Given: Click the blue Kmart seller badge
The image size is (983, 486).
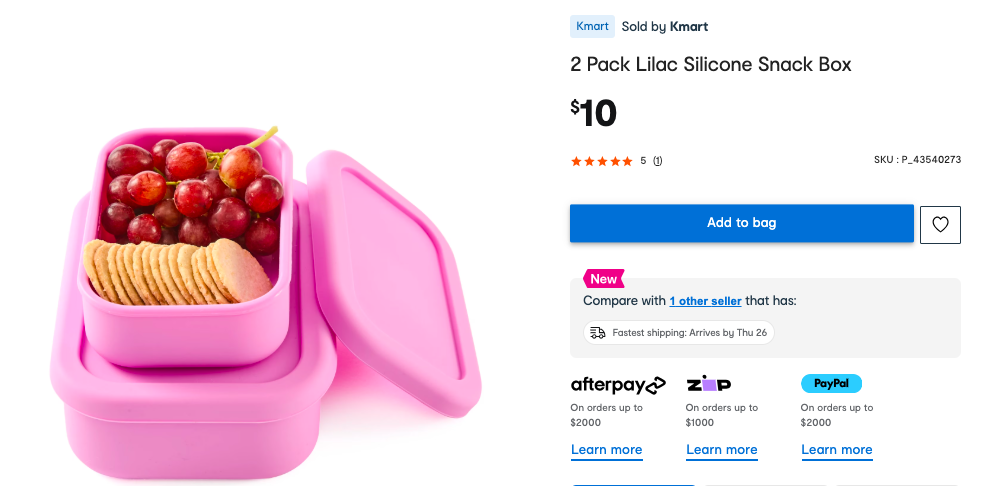Looking at the screenshot, I should coord(592,27).
